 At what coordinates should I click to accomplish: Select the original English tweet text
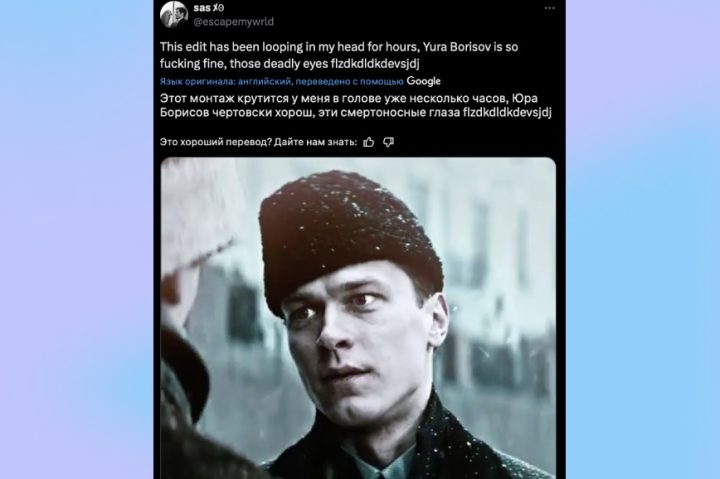click(x=339, y=55)
